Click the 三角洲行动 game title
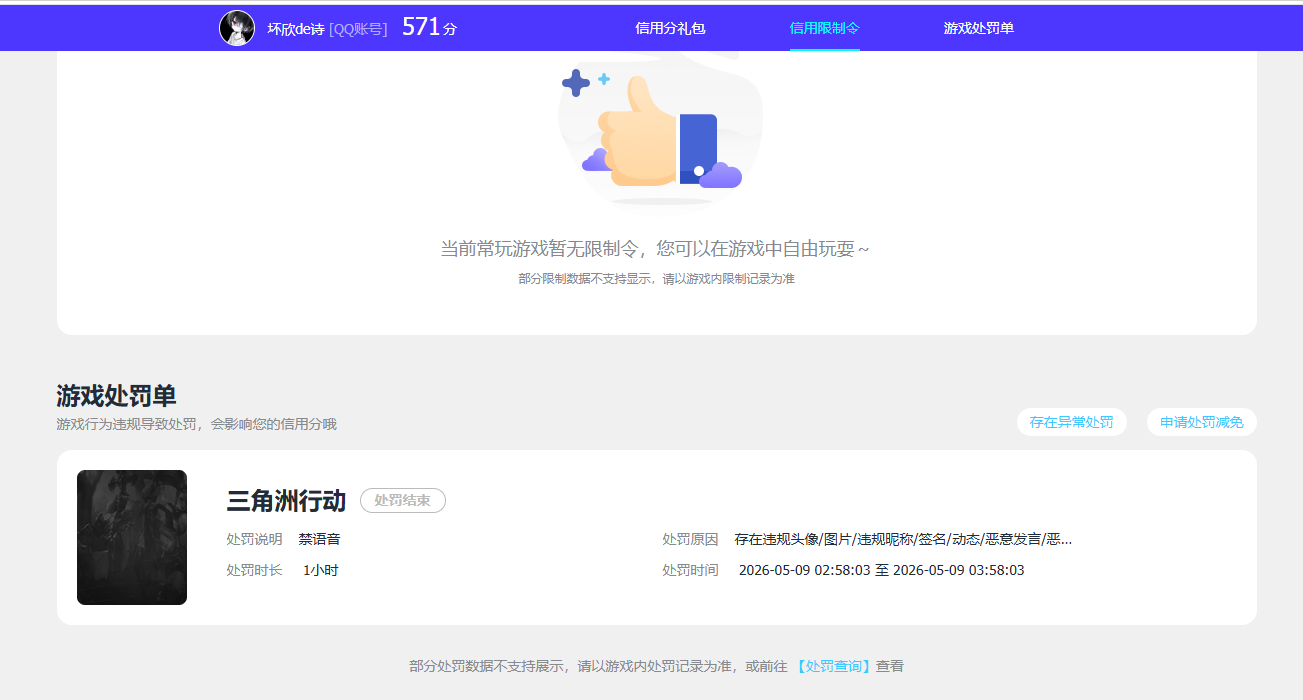 (x=286, y=501)
